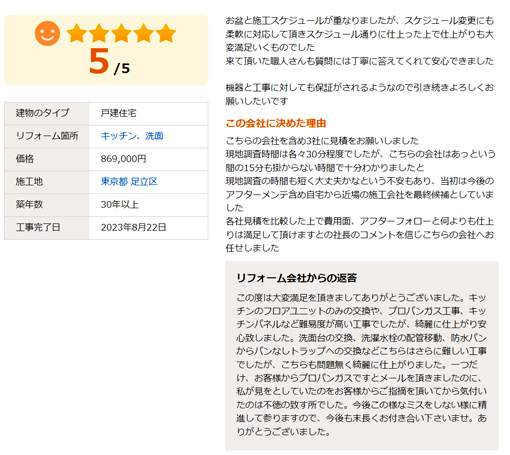Viewport: 510px width, 455px height.
Task: Click the fourth rating star
Action: point(144,33)
